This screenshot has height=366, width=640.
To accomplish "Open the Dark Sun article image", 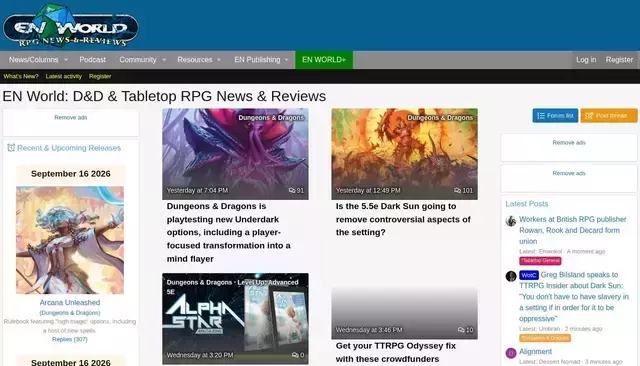I will click(404, 154).
